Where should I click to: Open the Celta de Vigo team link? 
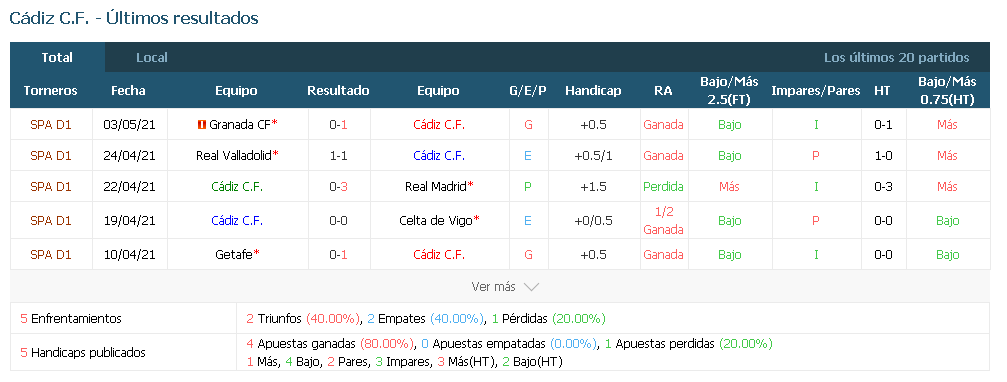tap(436, 221)
